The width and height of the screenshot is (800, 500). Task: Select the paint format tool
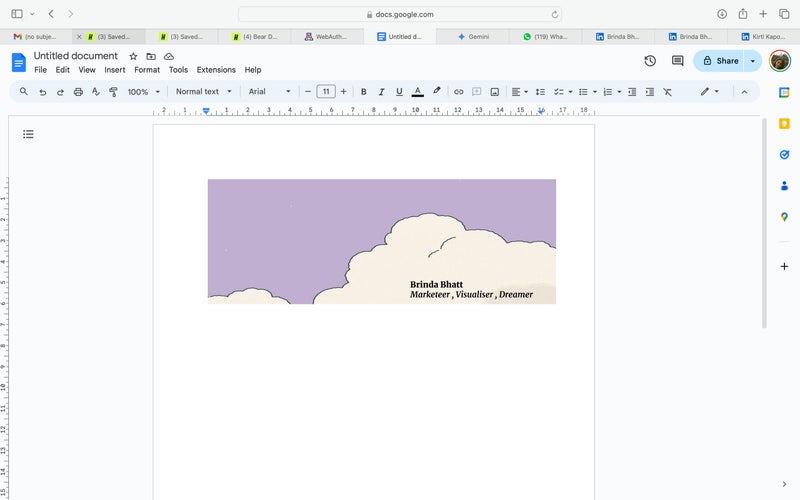pyautogui.click(x=113, y=92)
